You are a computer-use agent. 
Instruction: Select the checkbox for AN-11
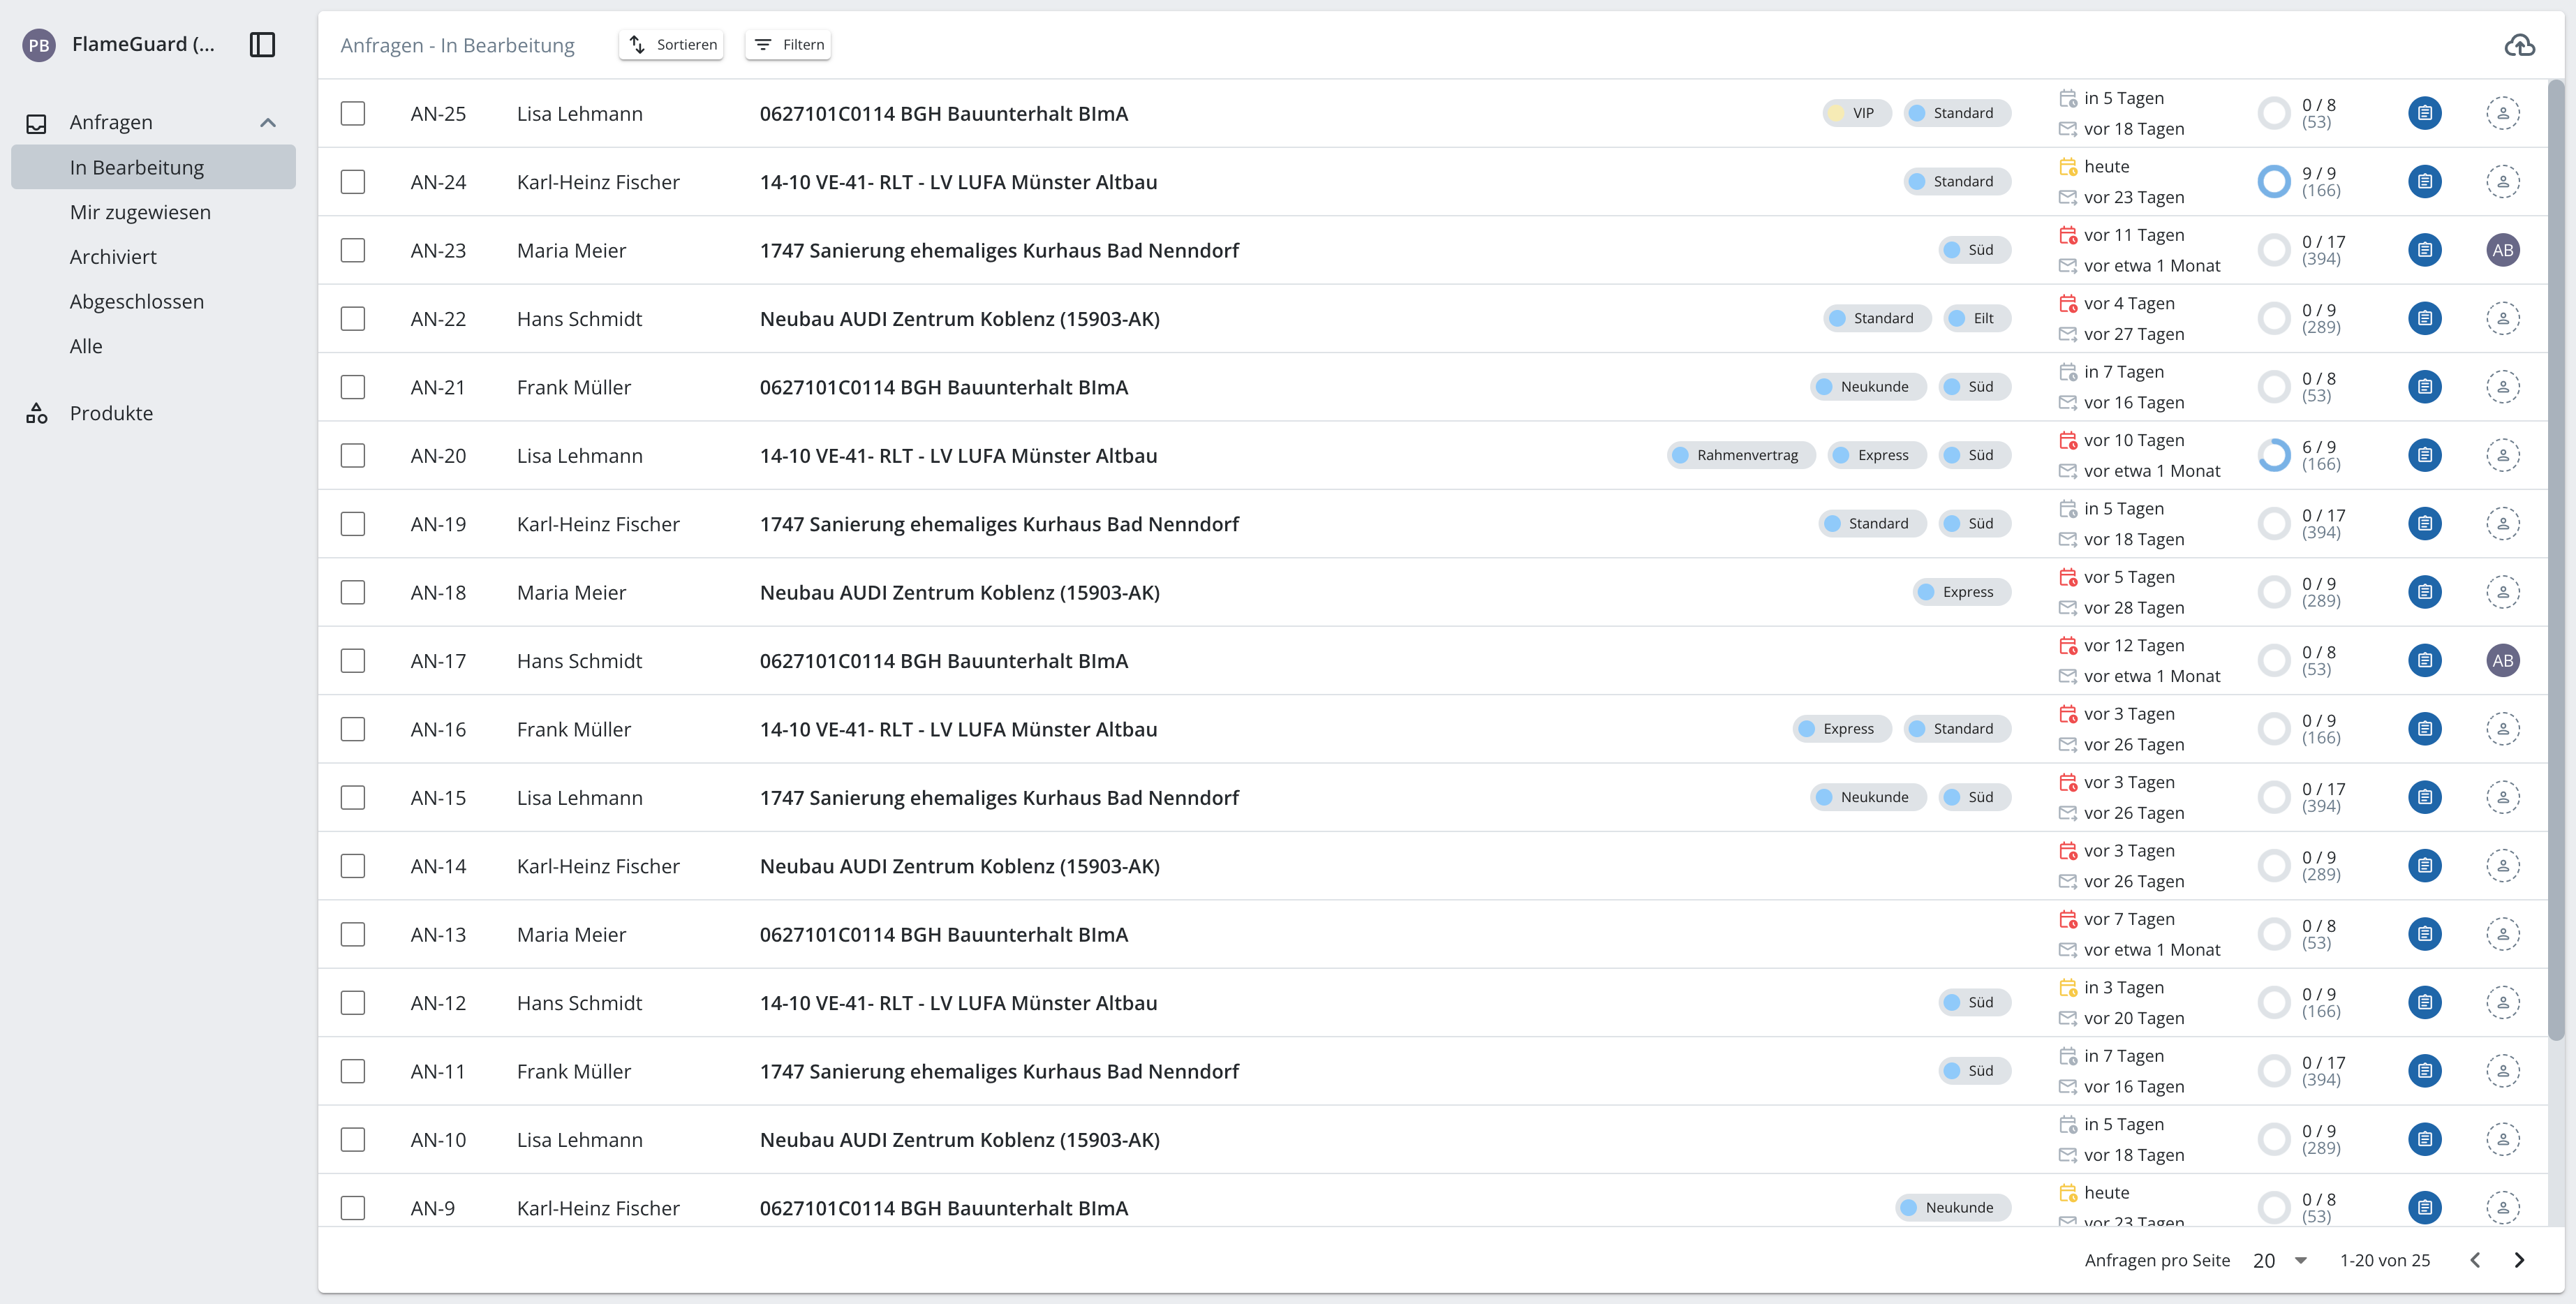click(353, 1071)
